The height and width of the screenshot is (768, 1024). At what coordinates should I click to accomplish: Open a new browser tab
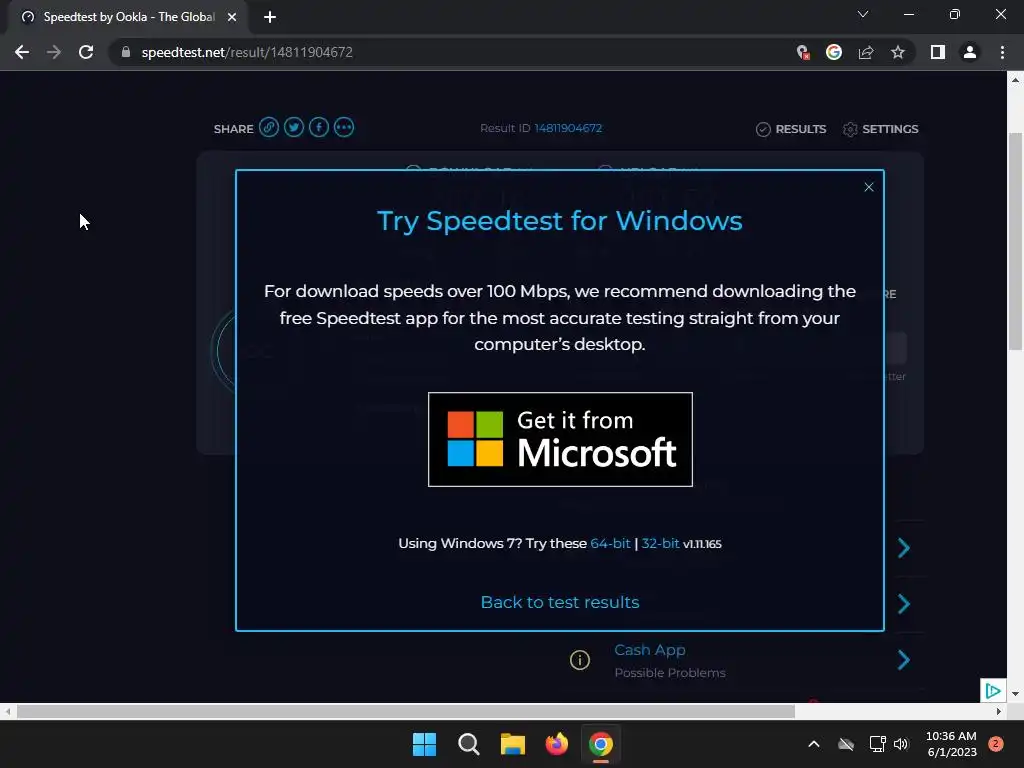pyautogui.click(x=270, y=17)
